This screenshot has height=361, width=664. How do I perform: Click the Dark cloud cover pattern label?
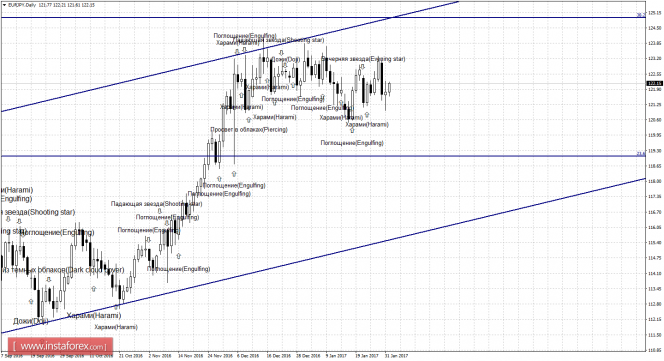(x=62, y=269)
